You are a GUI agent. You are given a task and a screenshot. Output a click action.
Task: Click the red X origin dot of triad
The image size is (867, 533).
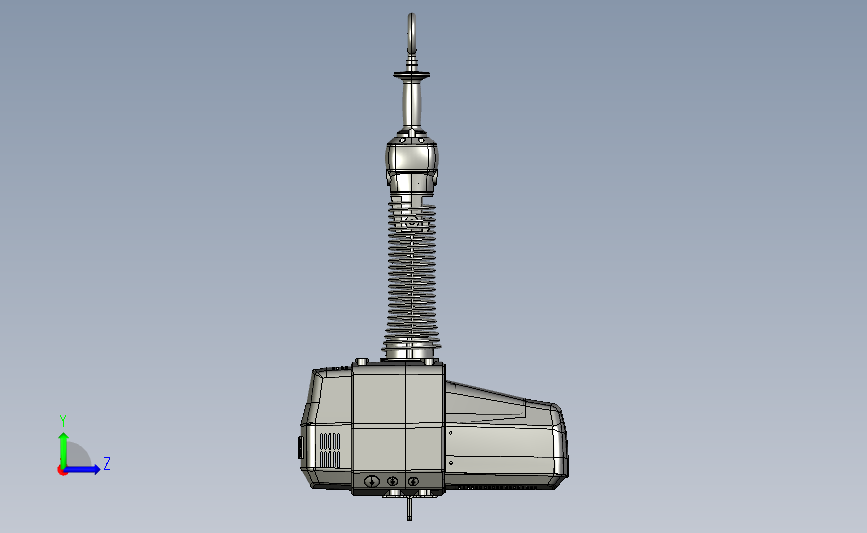pos(62,471)
